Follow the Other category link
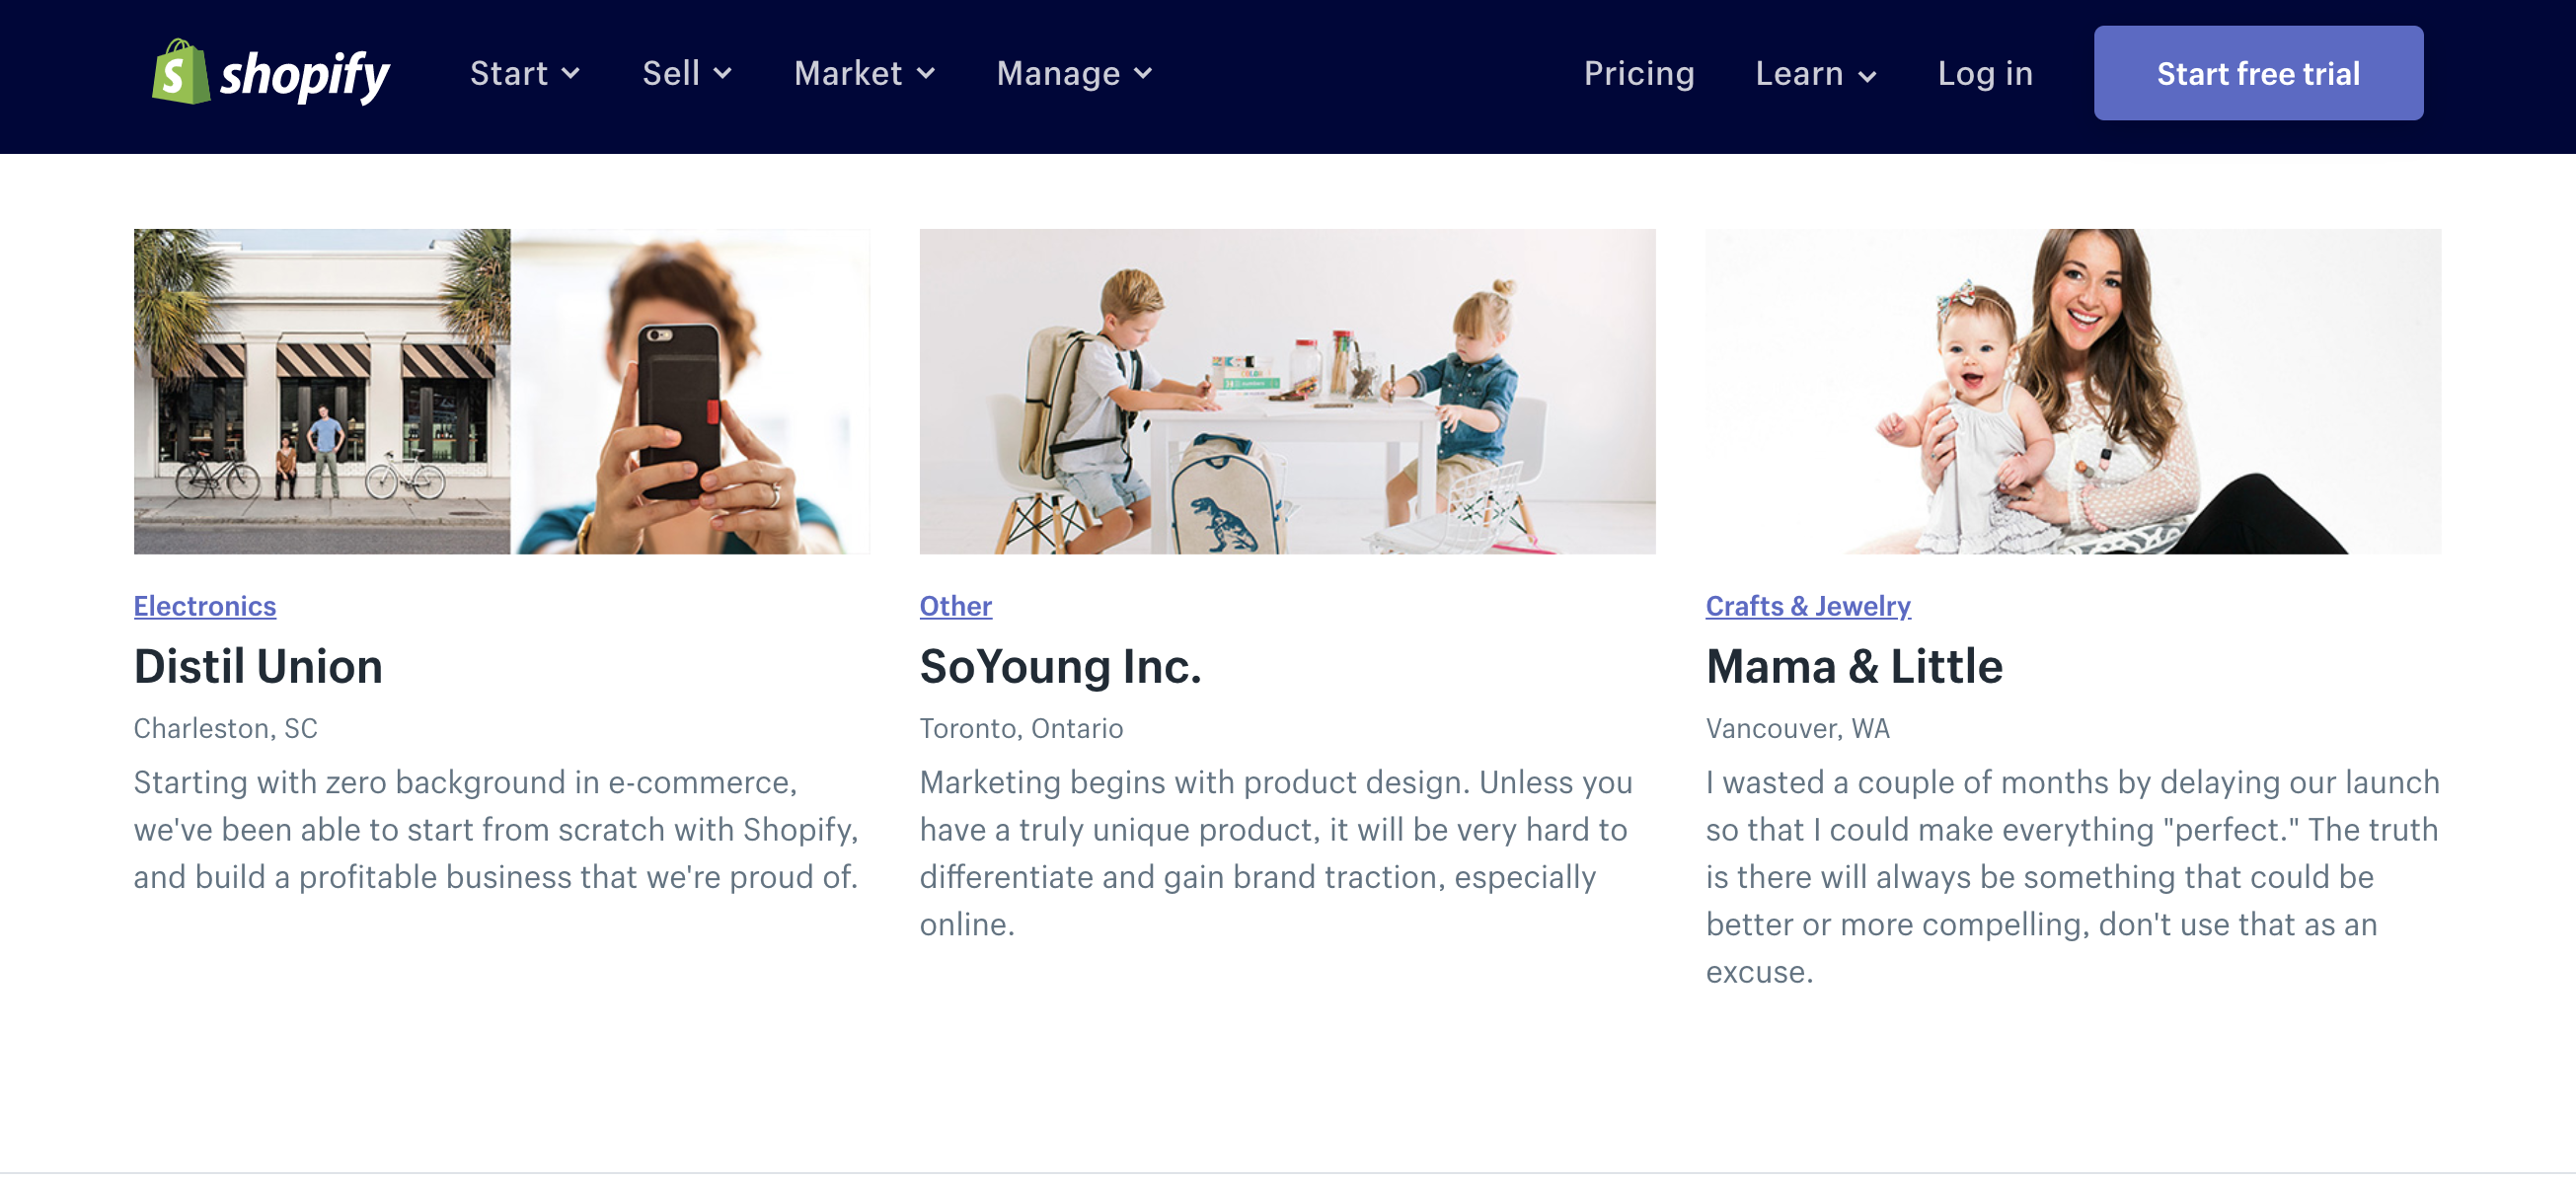The image size is (2576, 1180). pyautogui.click(x=955, y=606)
